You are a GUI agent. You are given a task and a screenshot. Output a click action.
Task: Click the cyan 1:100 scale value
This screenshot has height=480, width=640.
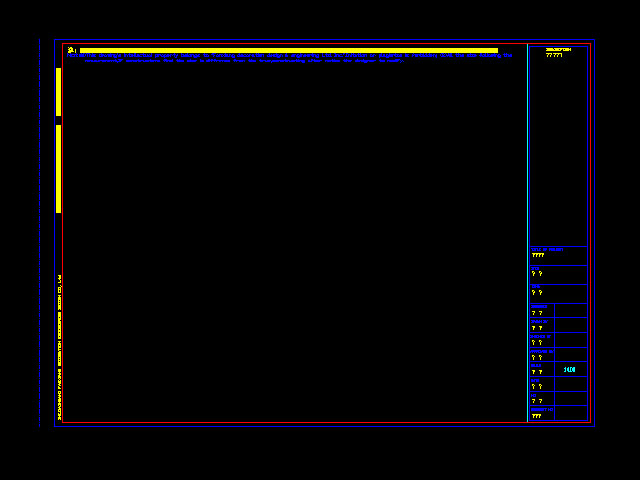(569, 370)
